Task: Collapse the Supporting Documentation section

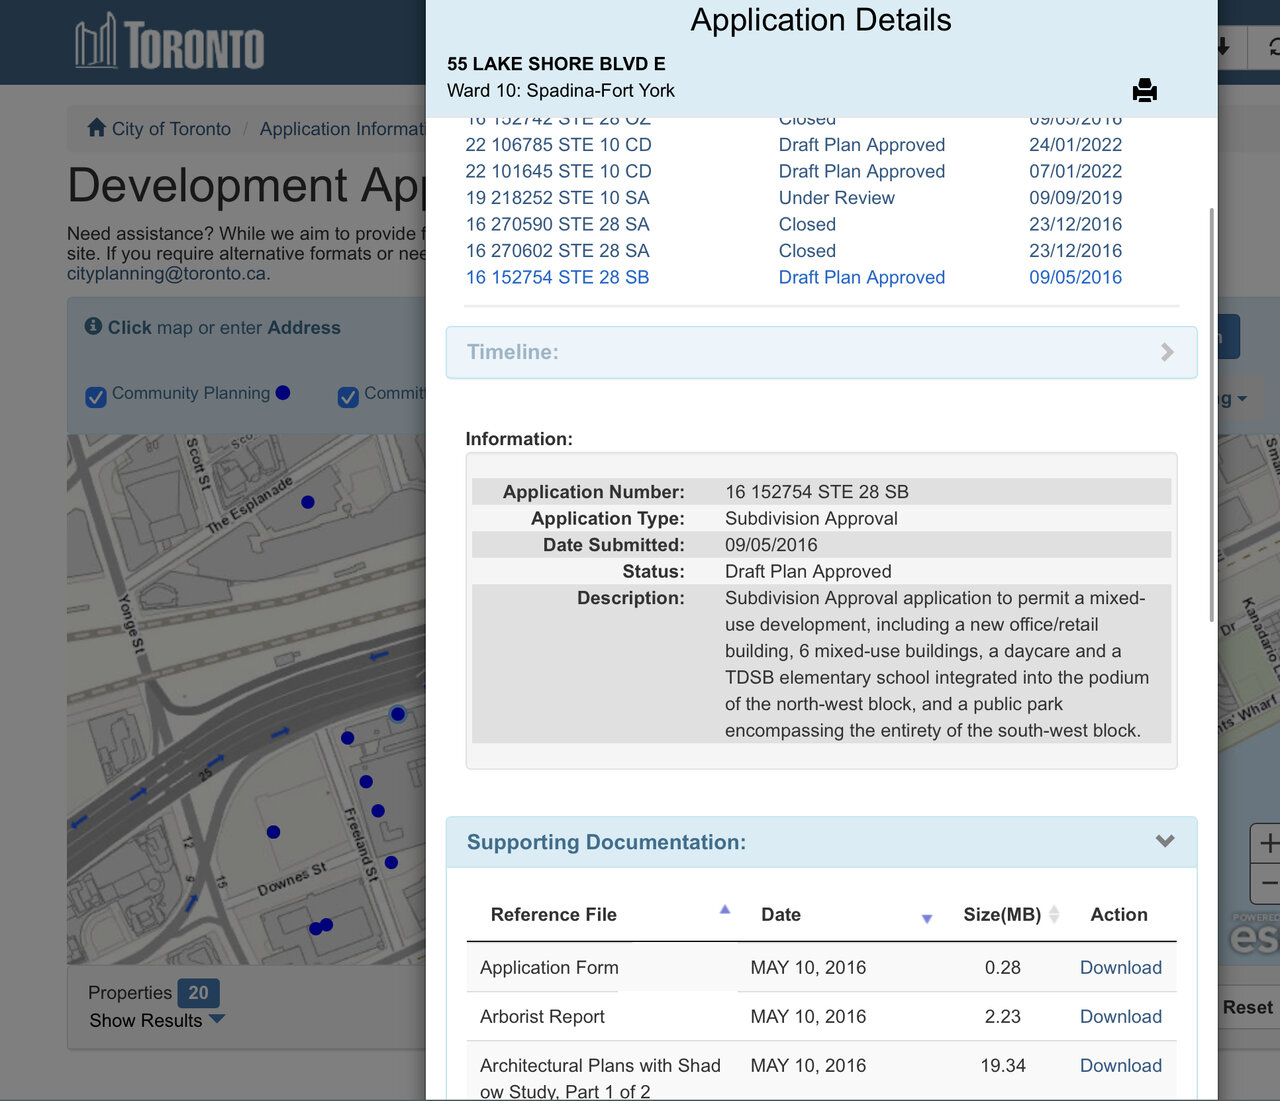Action: [1164, 841]
